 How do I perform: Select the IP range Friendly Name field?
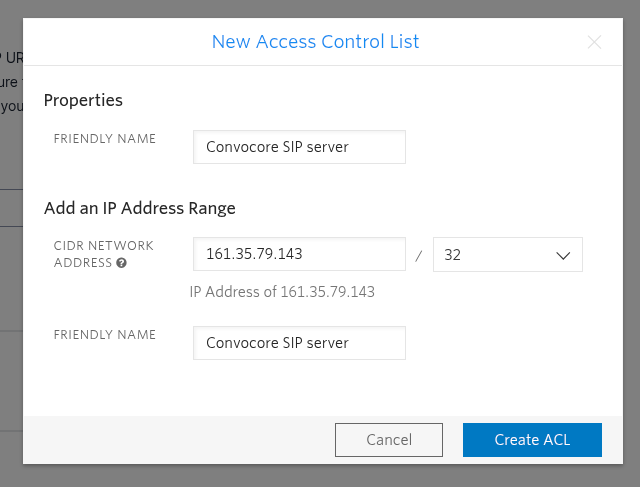pos(299,342)
